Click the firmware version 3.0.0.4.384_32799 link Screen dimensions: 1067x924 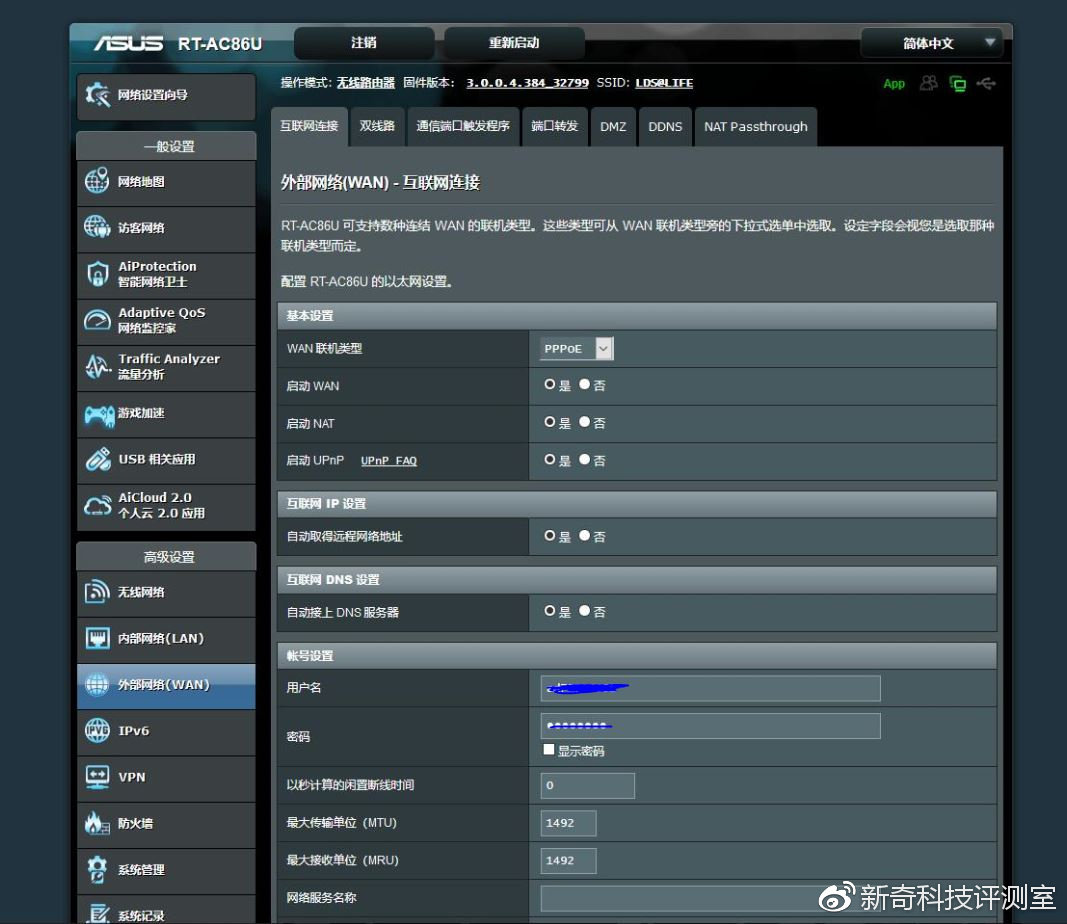click(x=527, y=83)
